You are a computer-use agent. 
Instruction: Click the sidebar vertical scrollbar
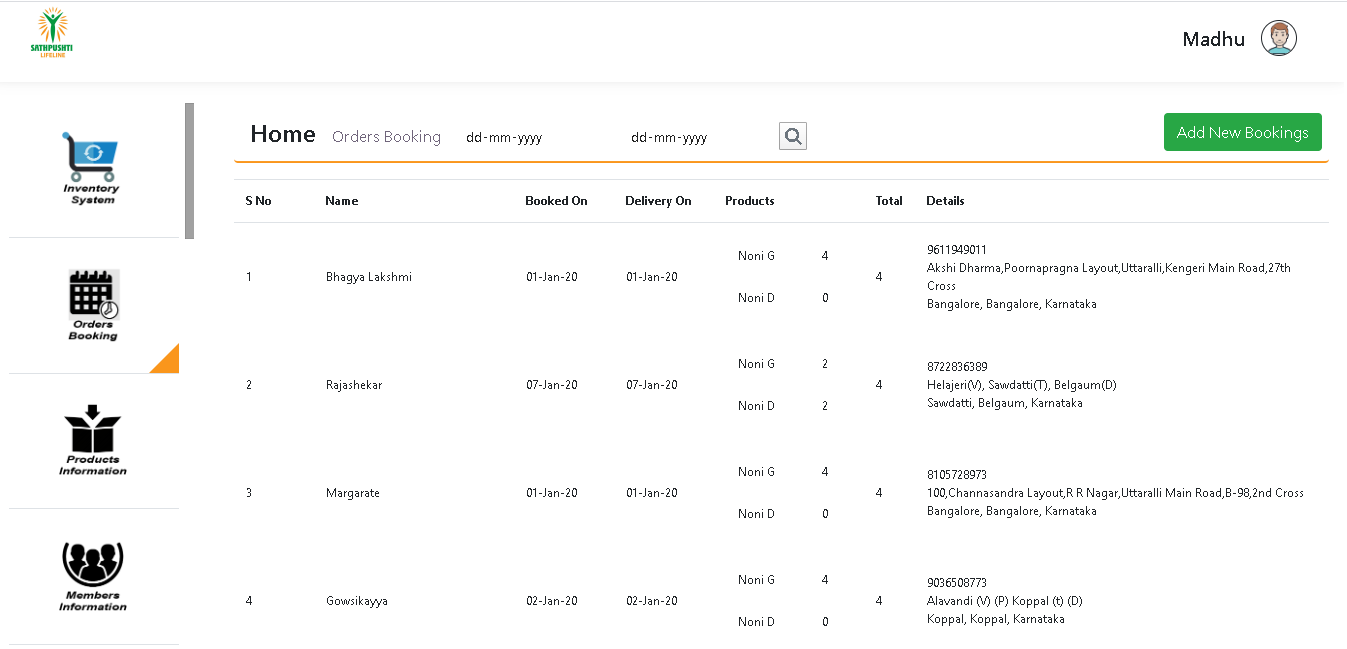tap(189, 170)
